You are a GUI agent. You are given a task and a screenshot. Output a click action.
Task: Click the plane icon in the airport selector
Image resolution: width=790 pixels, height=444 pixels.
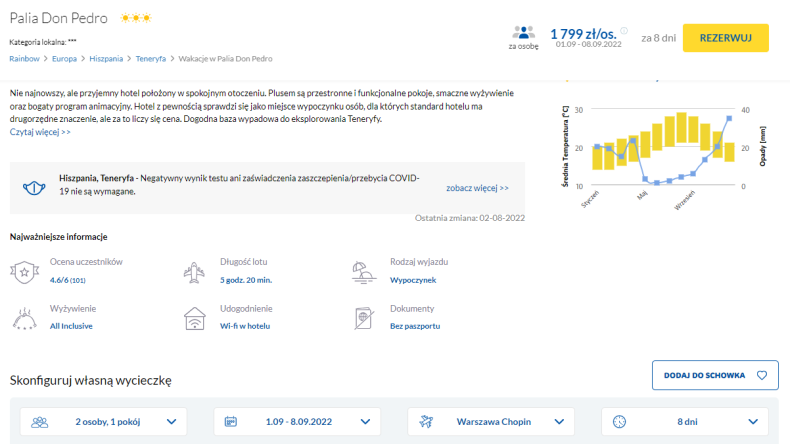tap(426, 421)
